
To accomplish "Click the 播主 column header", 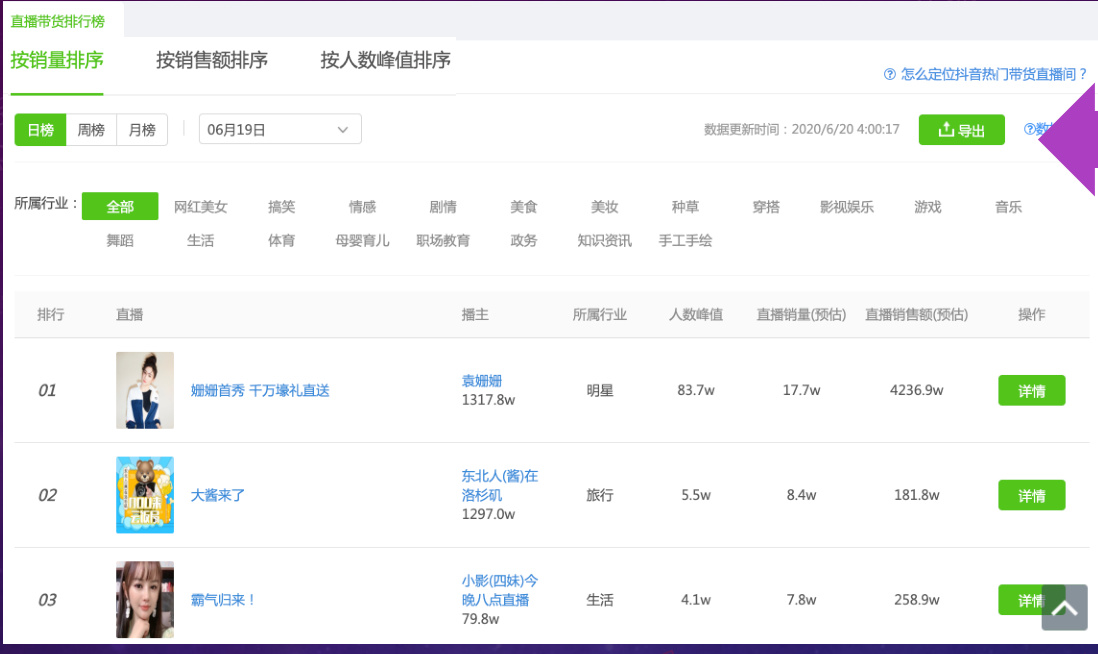I will tap(475, 314).
